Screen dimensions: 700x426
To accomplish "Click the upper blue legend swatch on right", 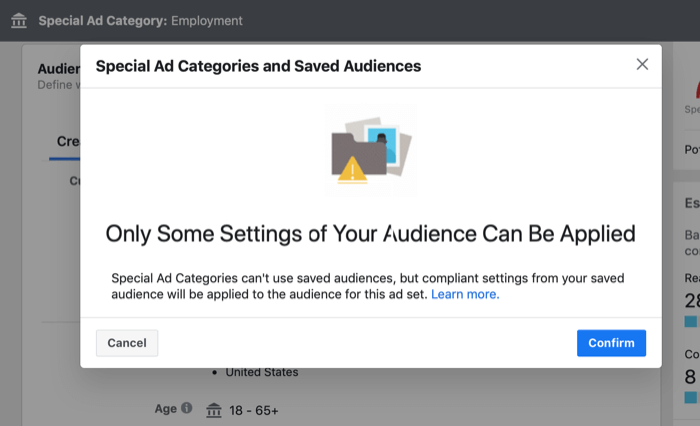I will (x=690, y=321).
